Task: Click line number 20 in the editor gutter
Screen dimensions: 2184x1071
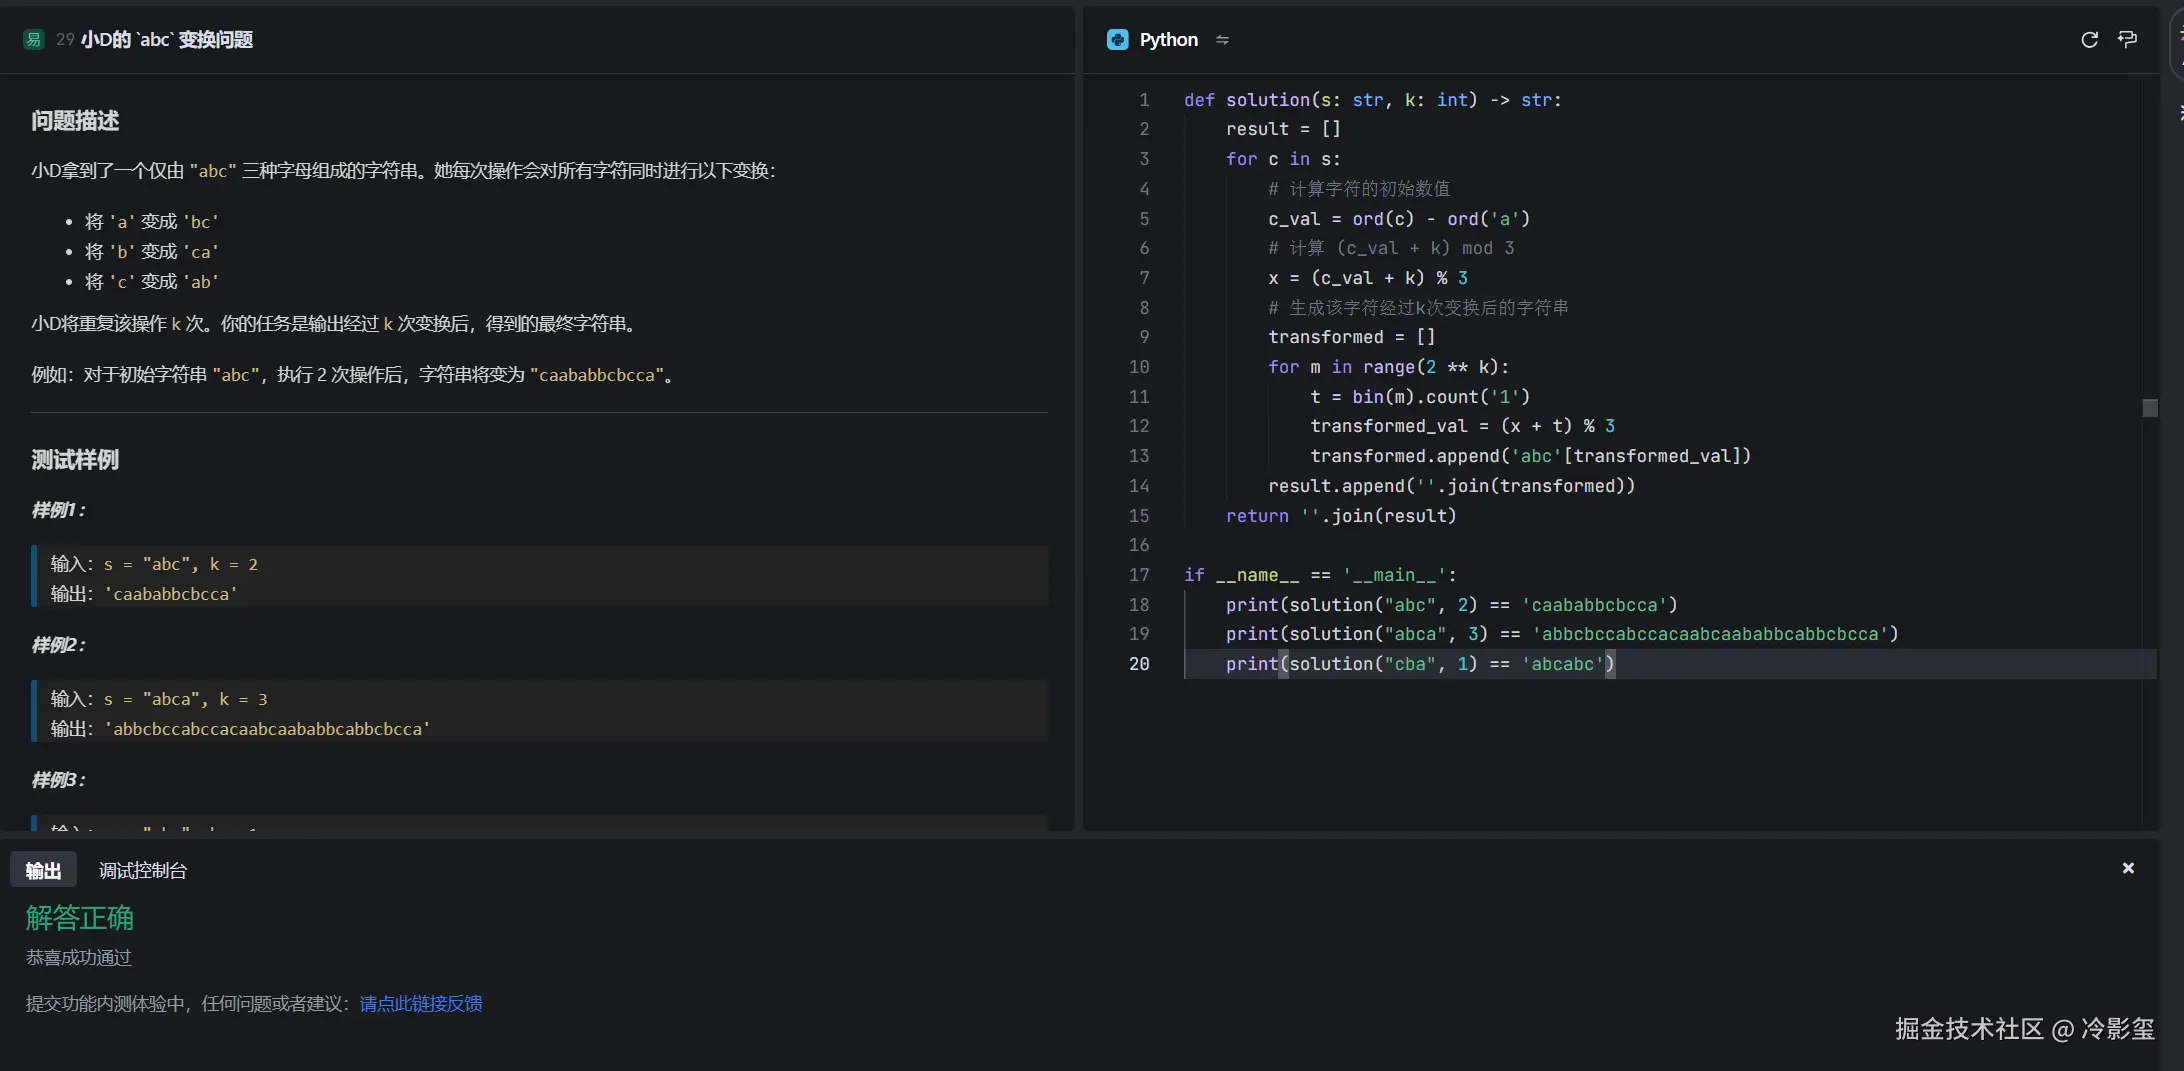Action: point(1139,664)
